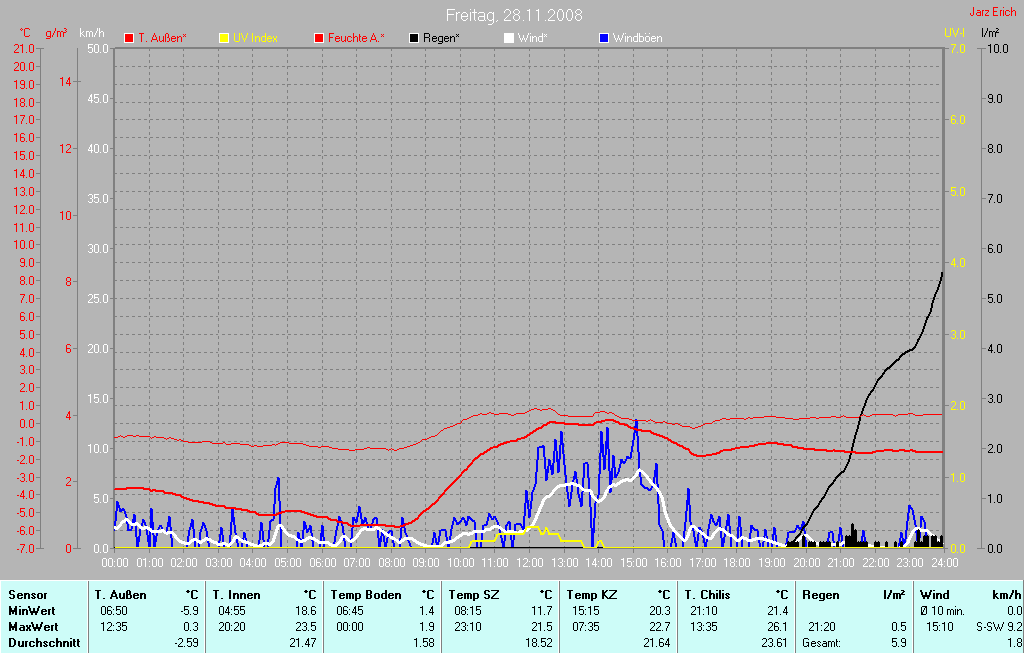The width and height of the screenshot is (1024, 653).
Task: Click the 'Durchschnitt' row header
Action: click(44, 643)
